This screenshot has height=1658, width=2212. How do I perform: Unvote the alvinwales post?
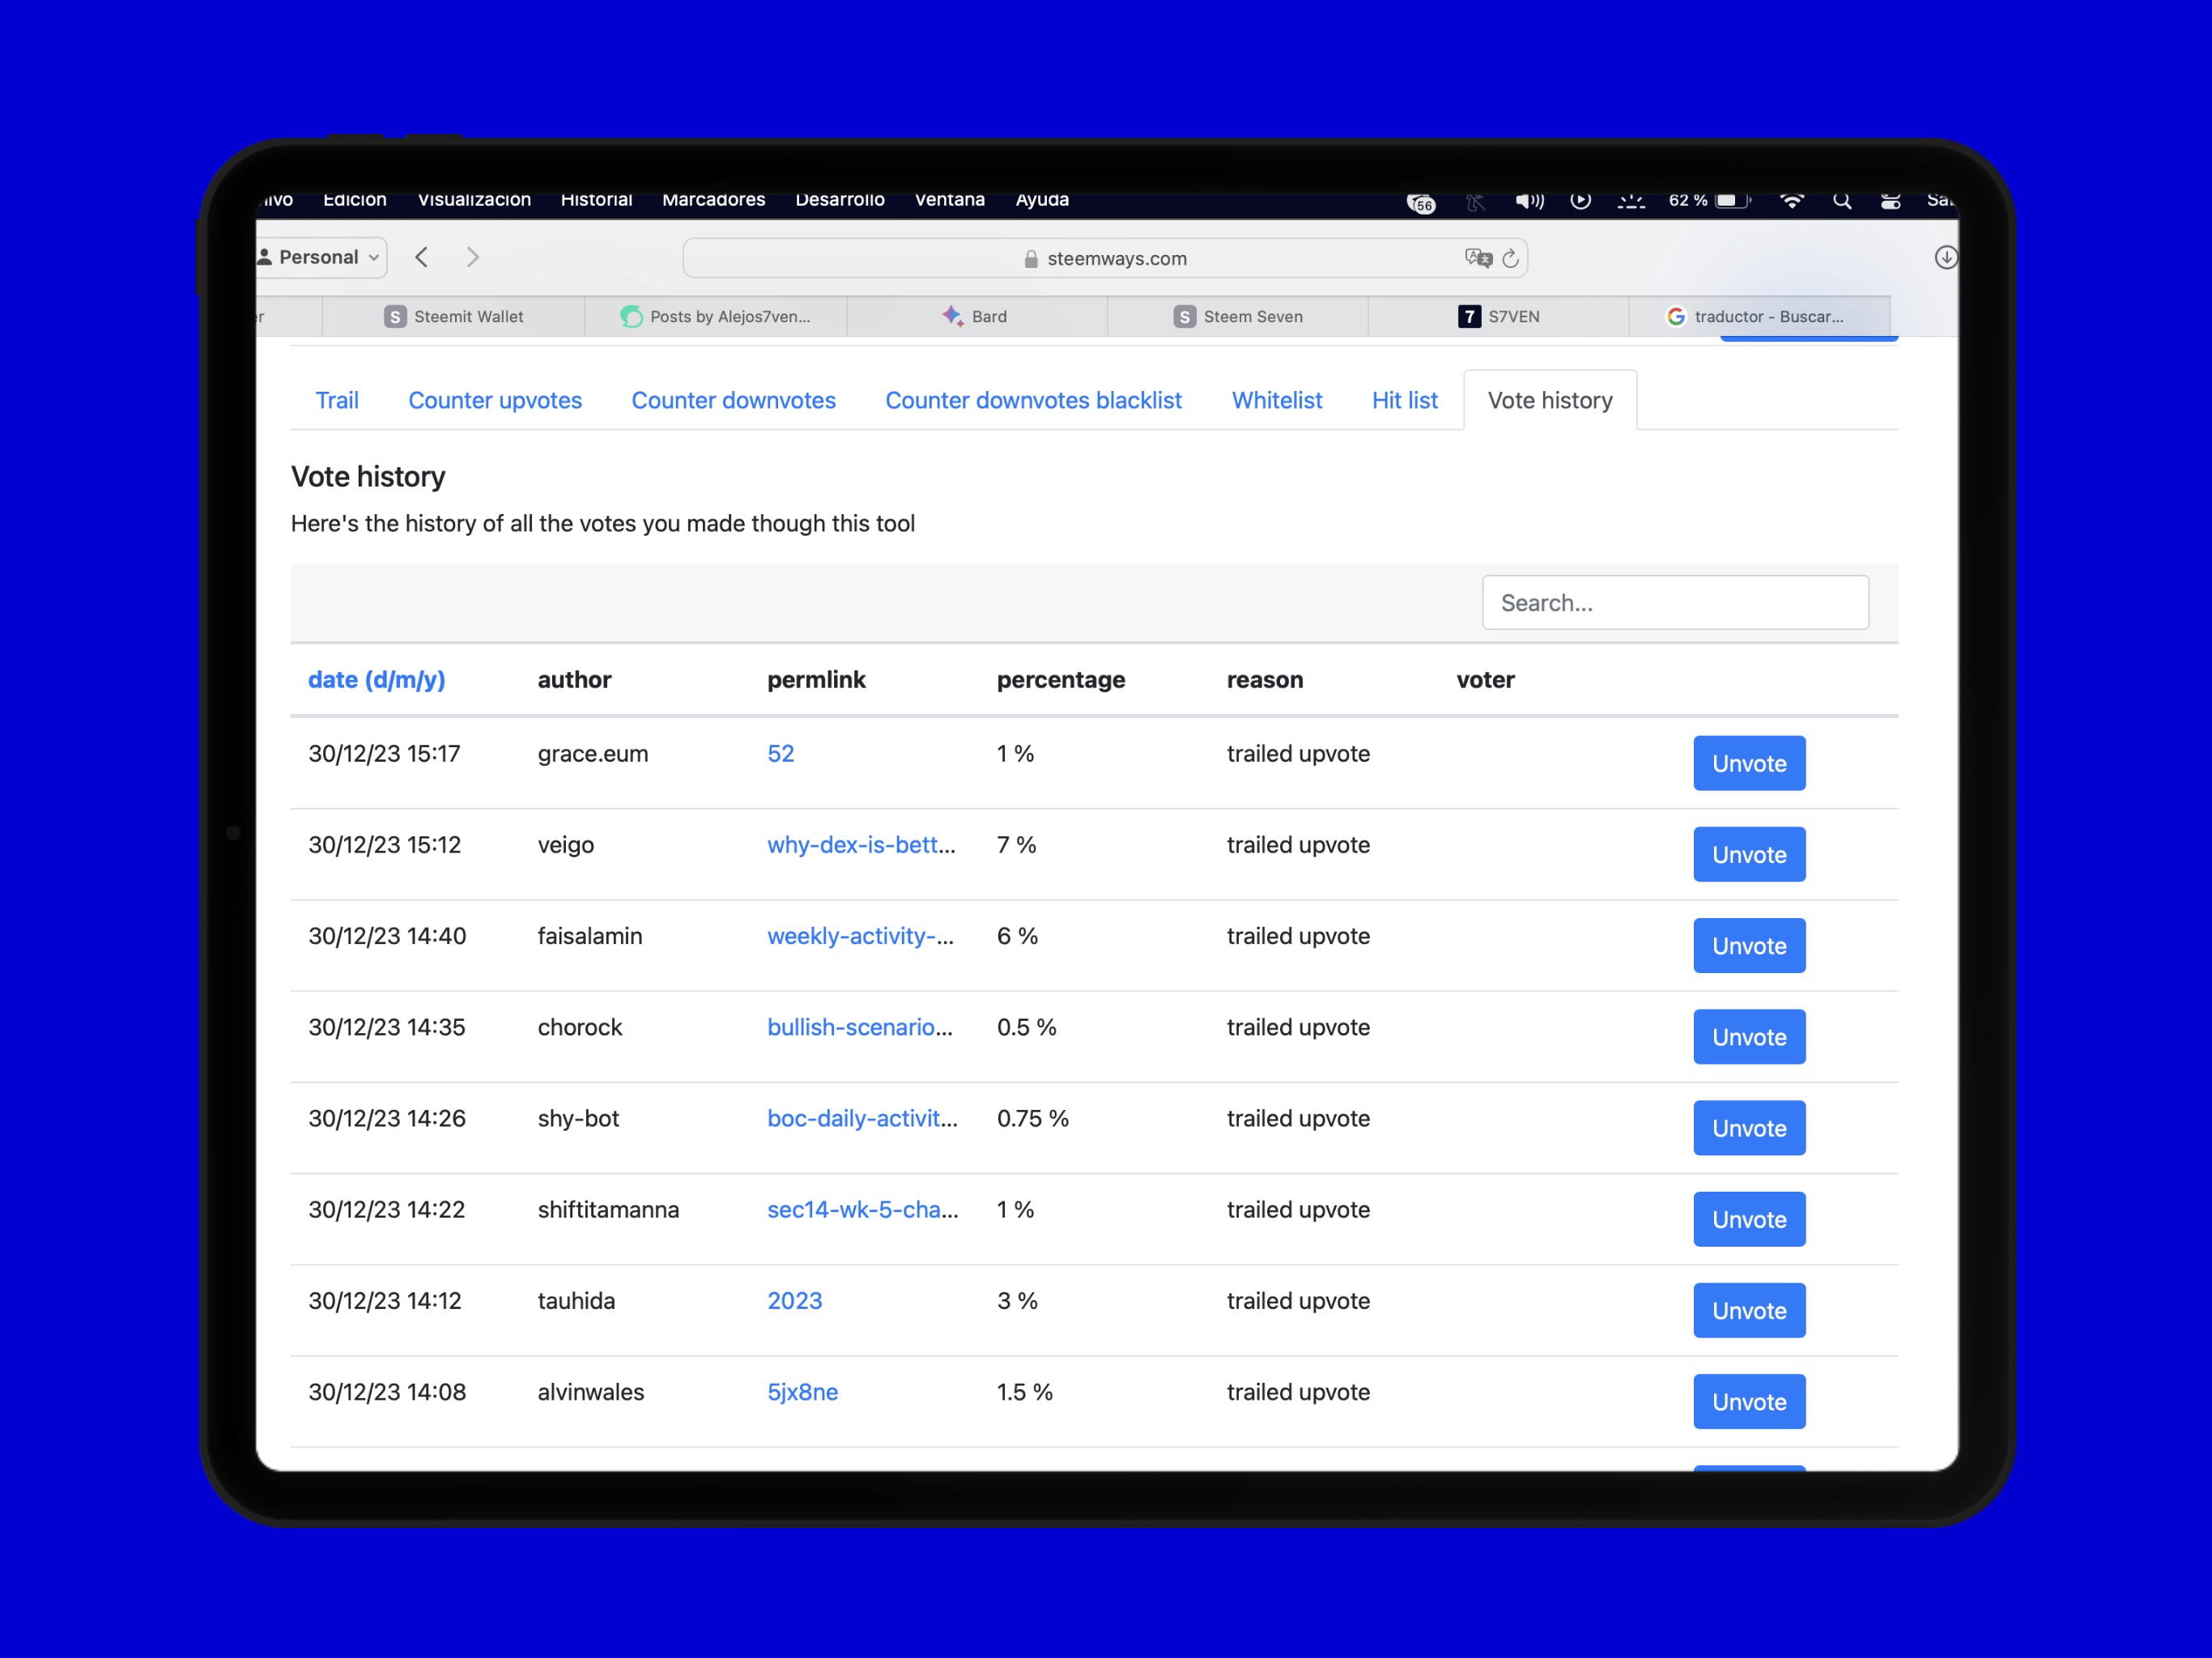tap(1749, 1401)
